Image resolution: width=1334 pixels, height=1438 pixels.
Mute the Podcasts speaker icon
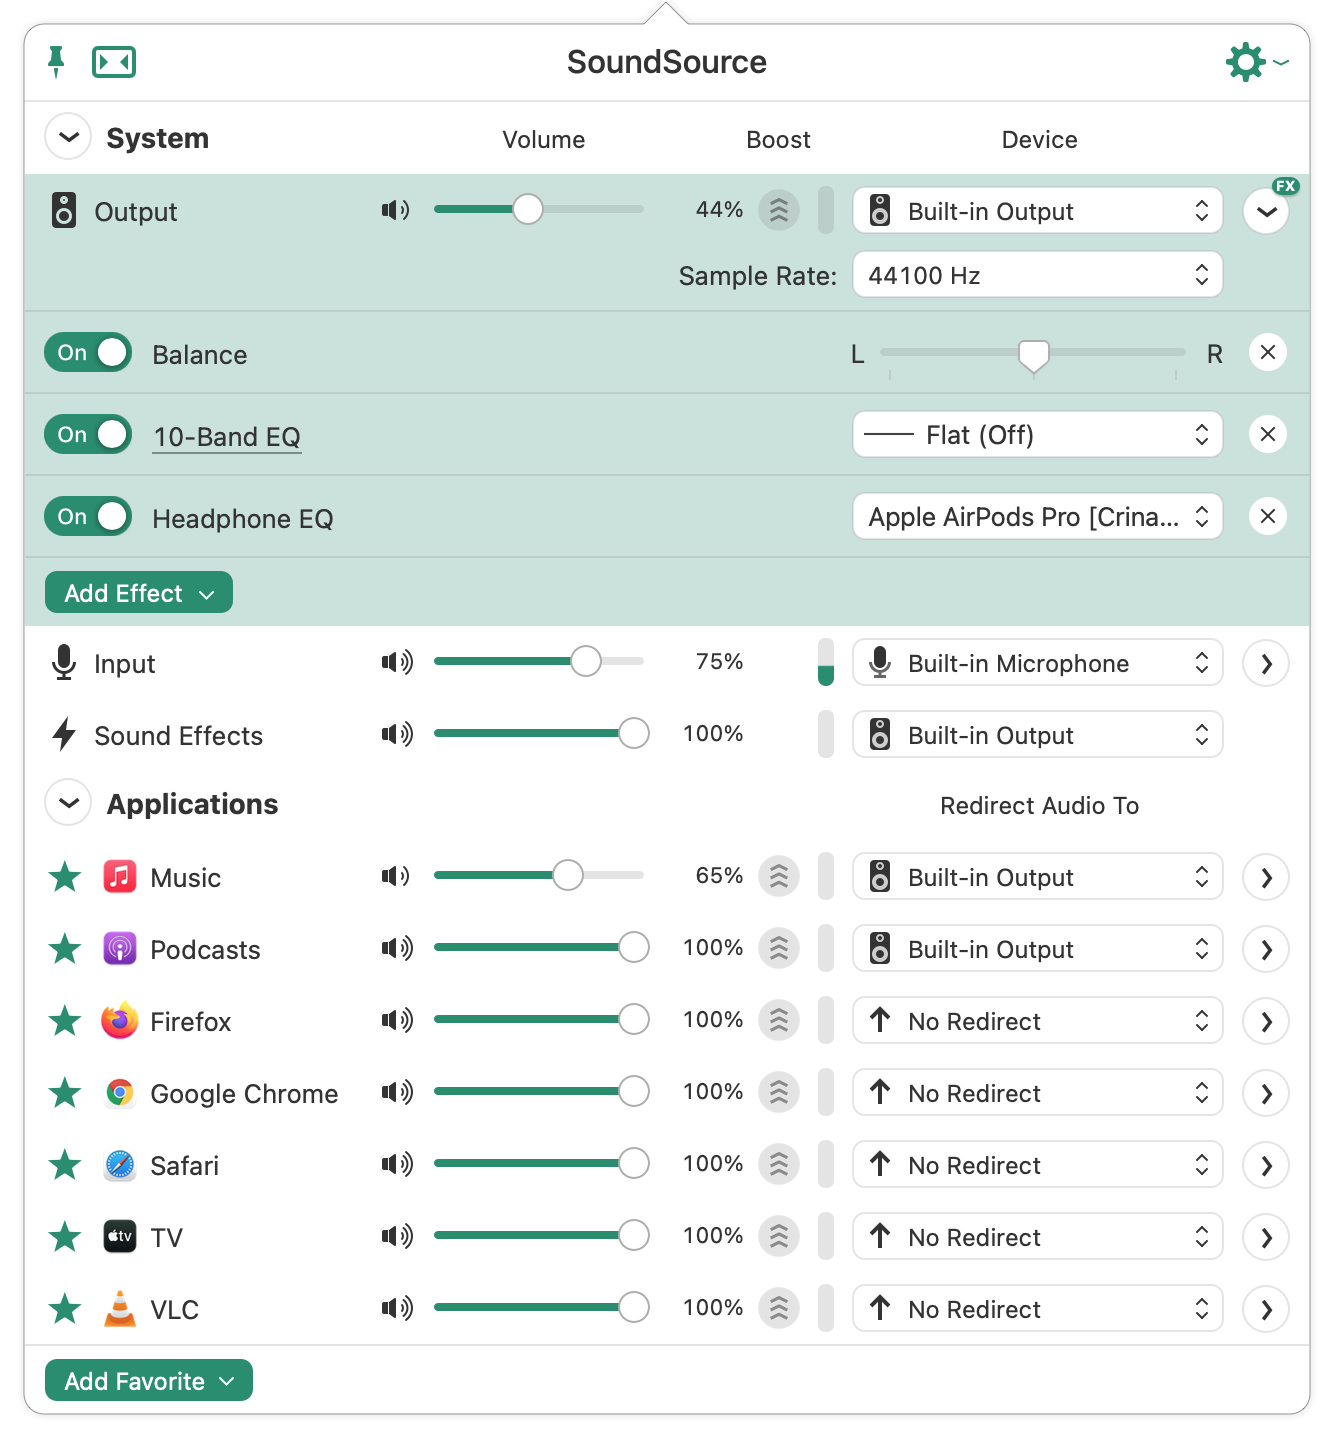coord(397,948)
